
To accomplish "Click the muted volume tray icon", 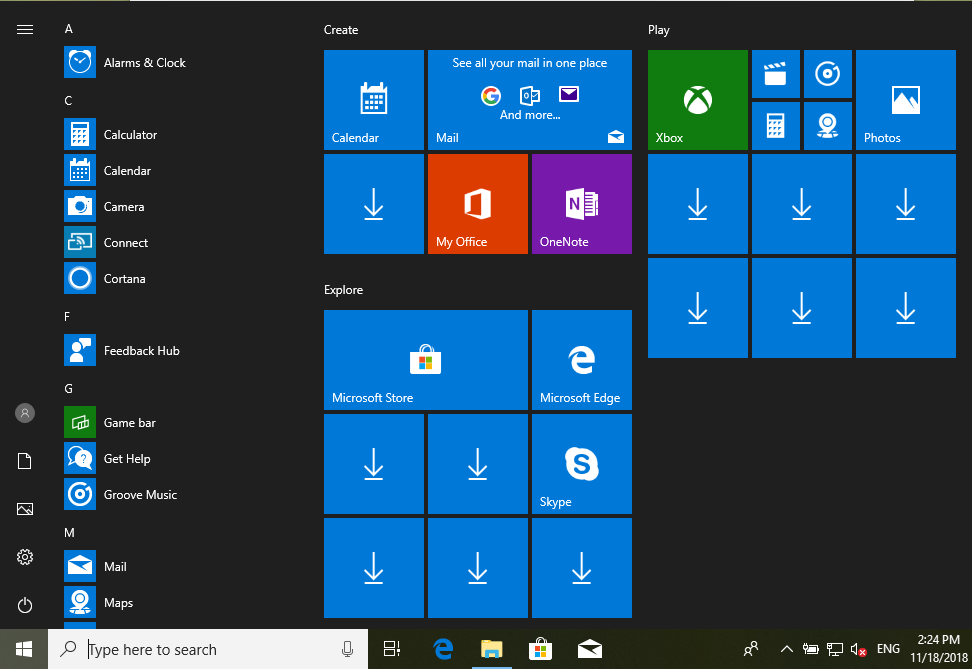I will coord(857,649).
